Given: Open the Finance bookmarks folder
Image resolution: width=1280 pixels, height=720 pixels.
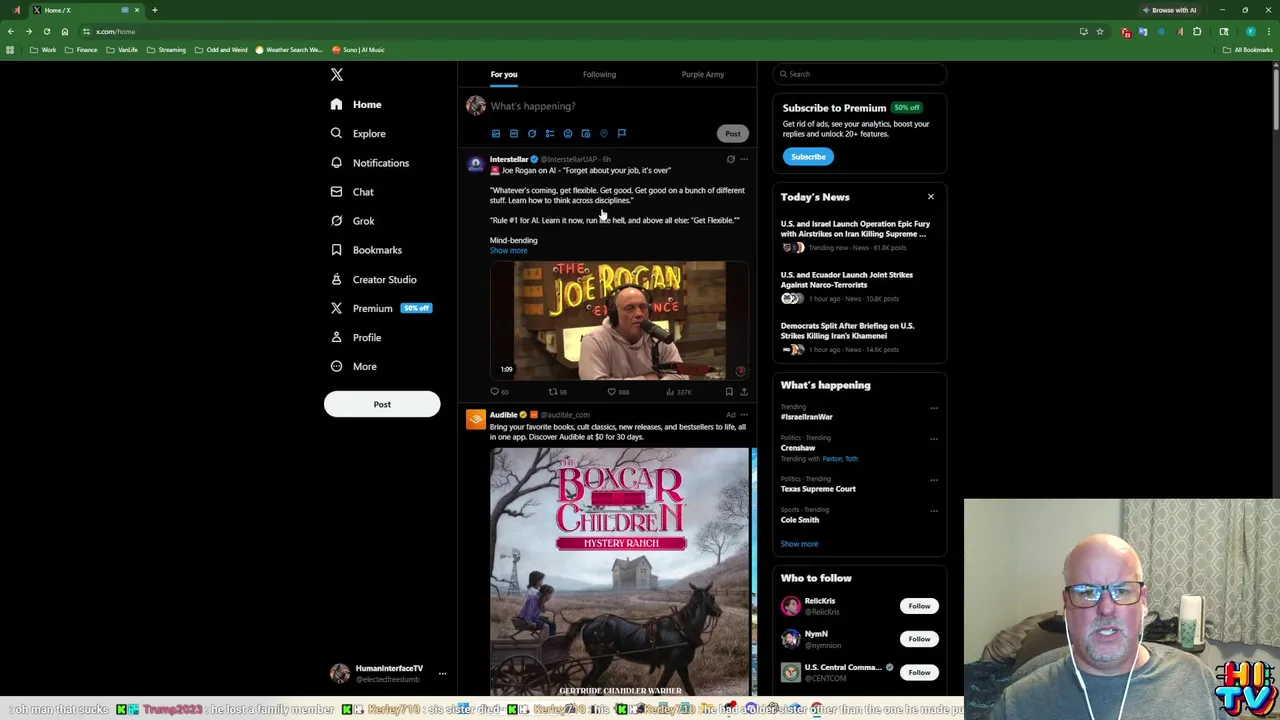Looking at the screenshot, I should pos(82,50).
